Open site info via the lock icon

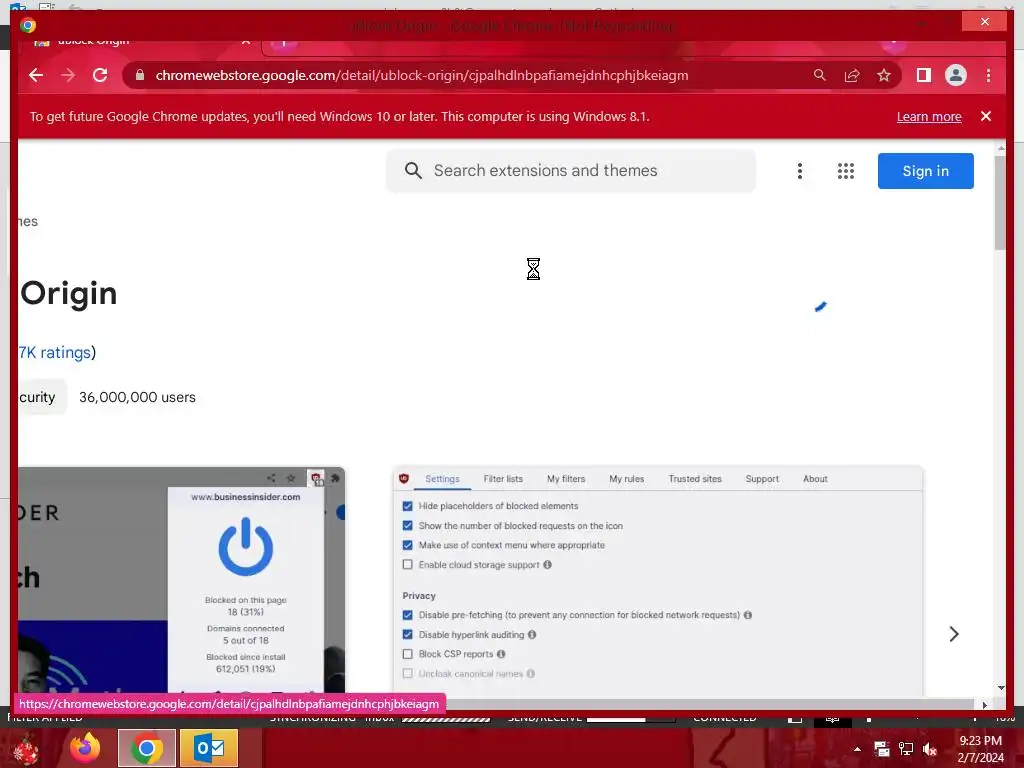pyautogui.click(x=139, y=75)
